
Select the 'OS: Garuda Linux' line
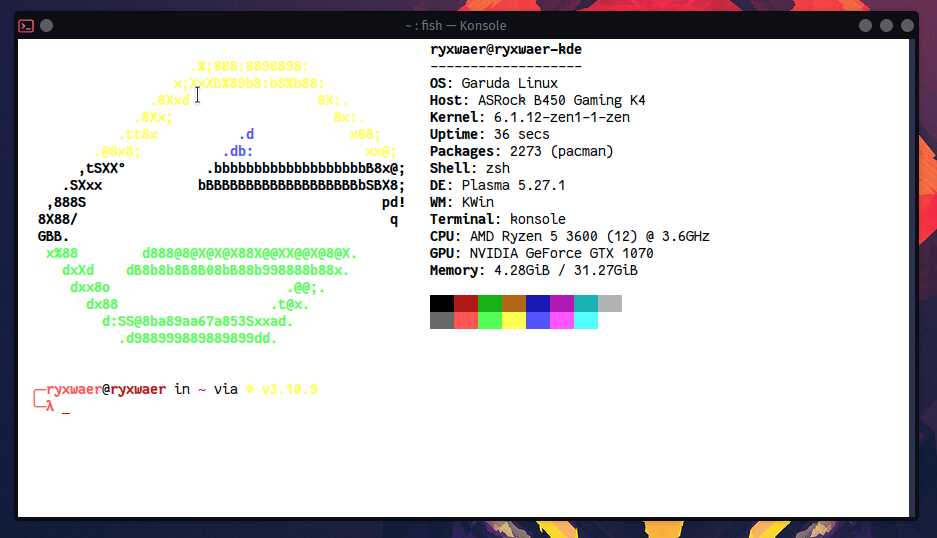tap(494, 83)
